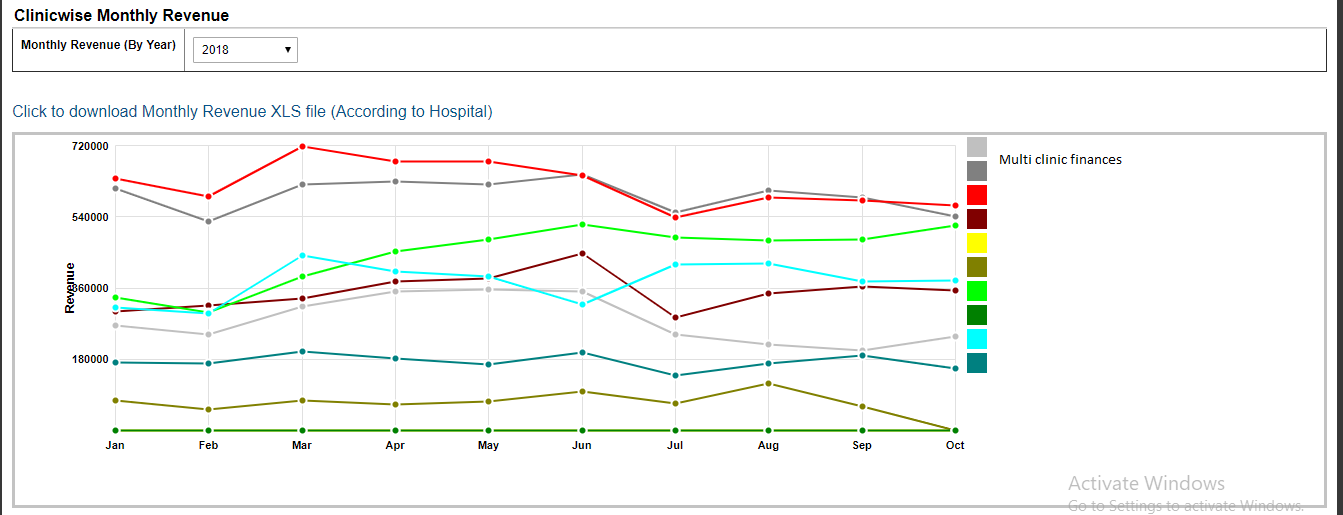Viewport: 1343px width, 515px height.
Task: Click the light gray legend swatch
Action: (x=977, y=147)
